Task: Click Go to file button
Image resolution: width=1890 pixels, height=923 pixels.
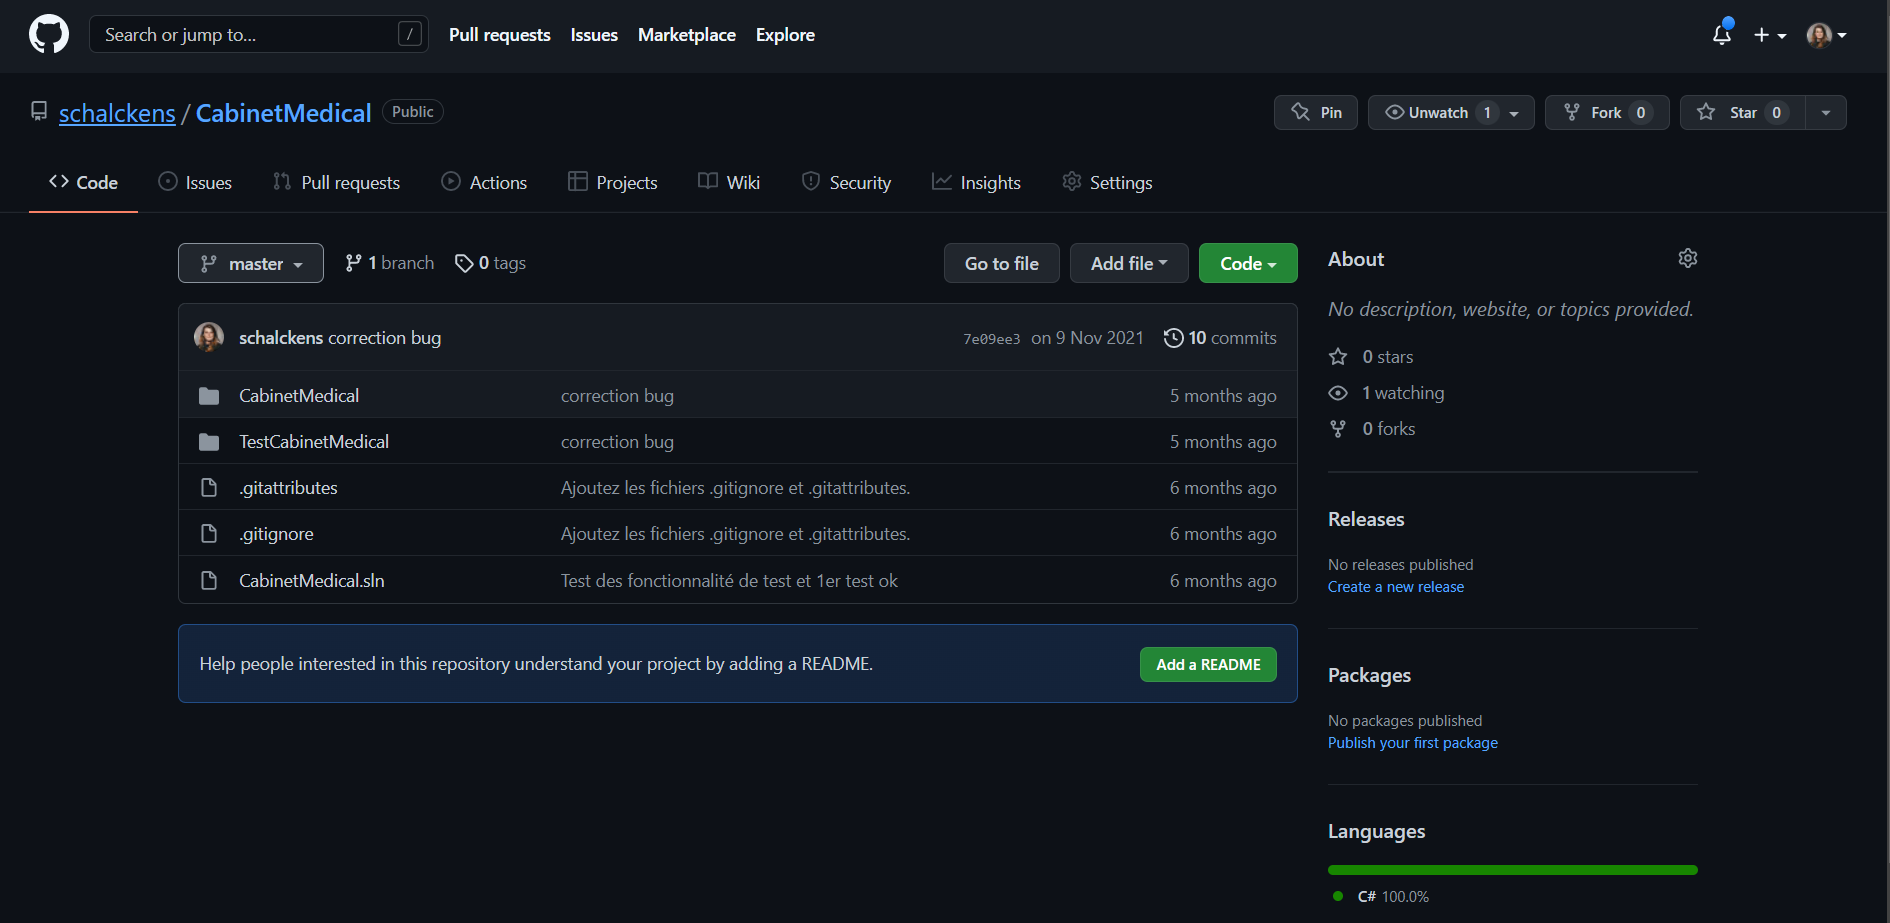Action: coord(1002,263)
